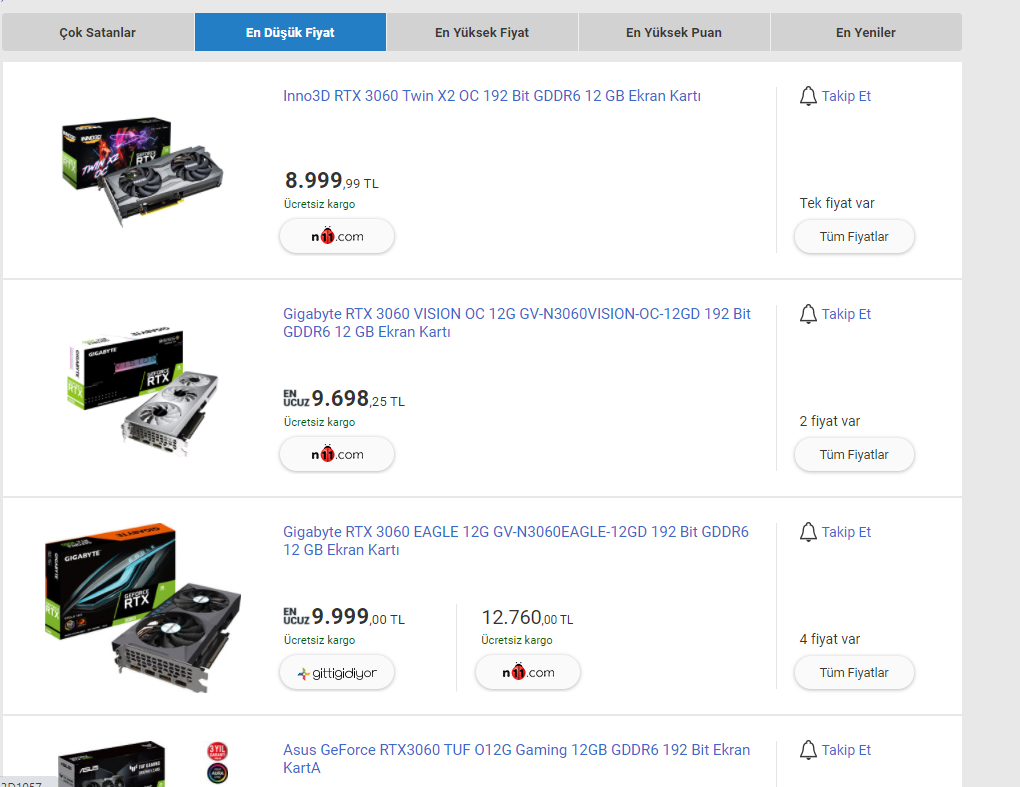Open n11.com store button for Inno3D card
1020x787 pixels.
tap(337, 236)
